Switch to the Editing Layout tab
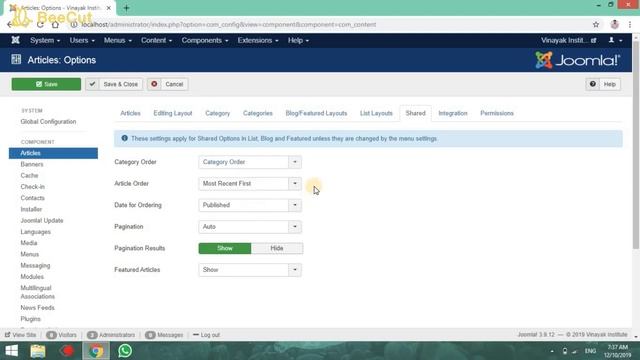 (173, 113)
